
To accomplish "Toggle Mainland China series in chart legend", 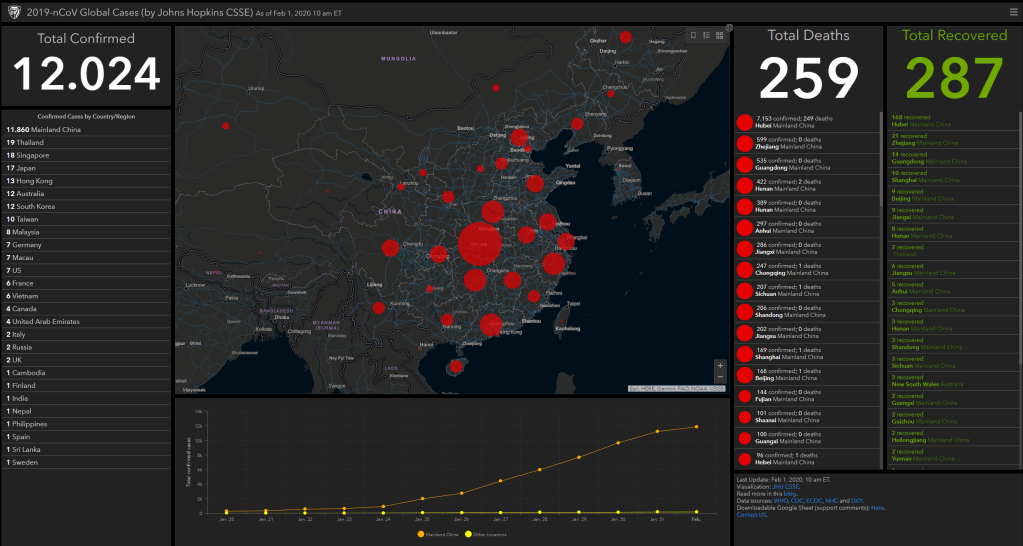I will [x=436, y=535].
